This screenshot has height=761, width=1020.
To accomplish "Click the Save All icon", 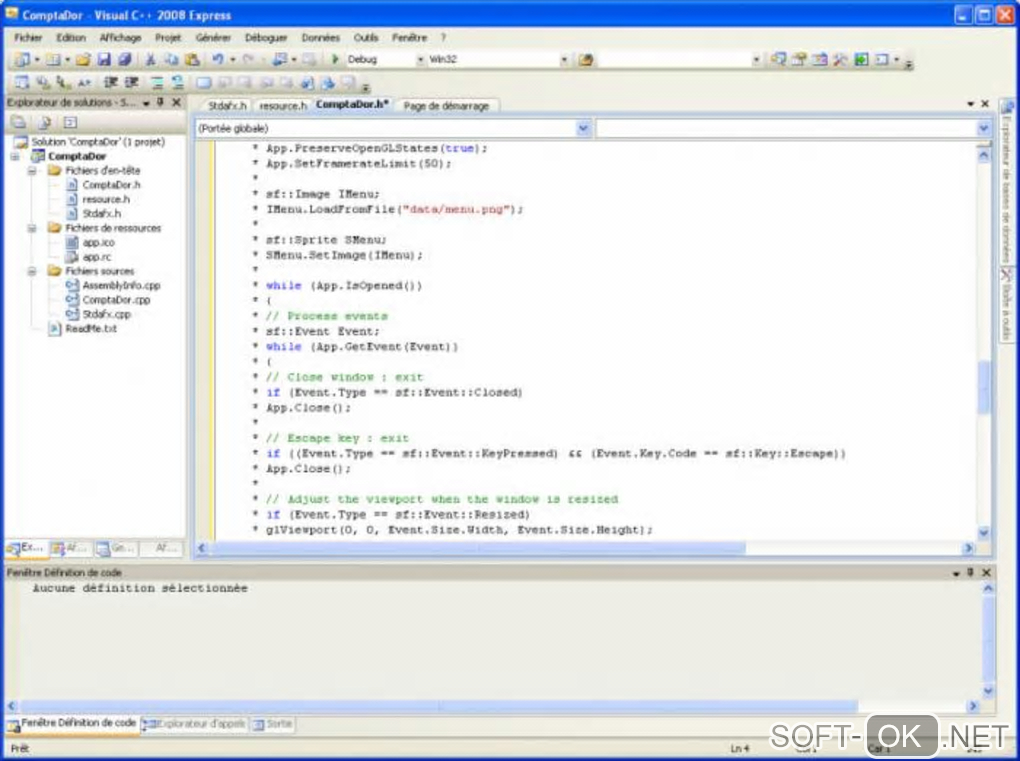I will (x=123, y=60).
